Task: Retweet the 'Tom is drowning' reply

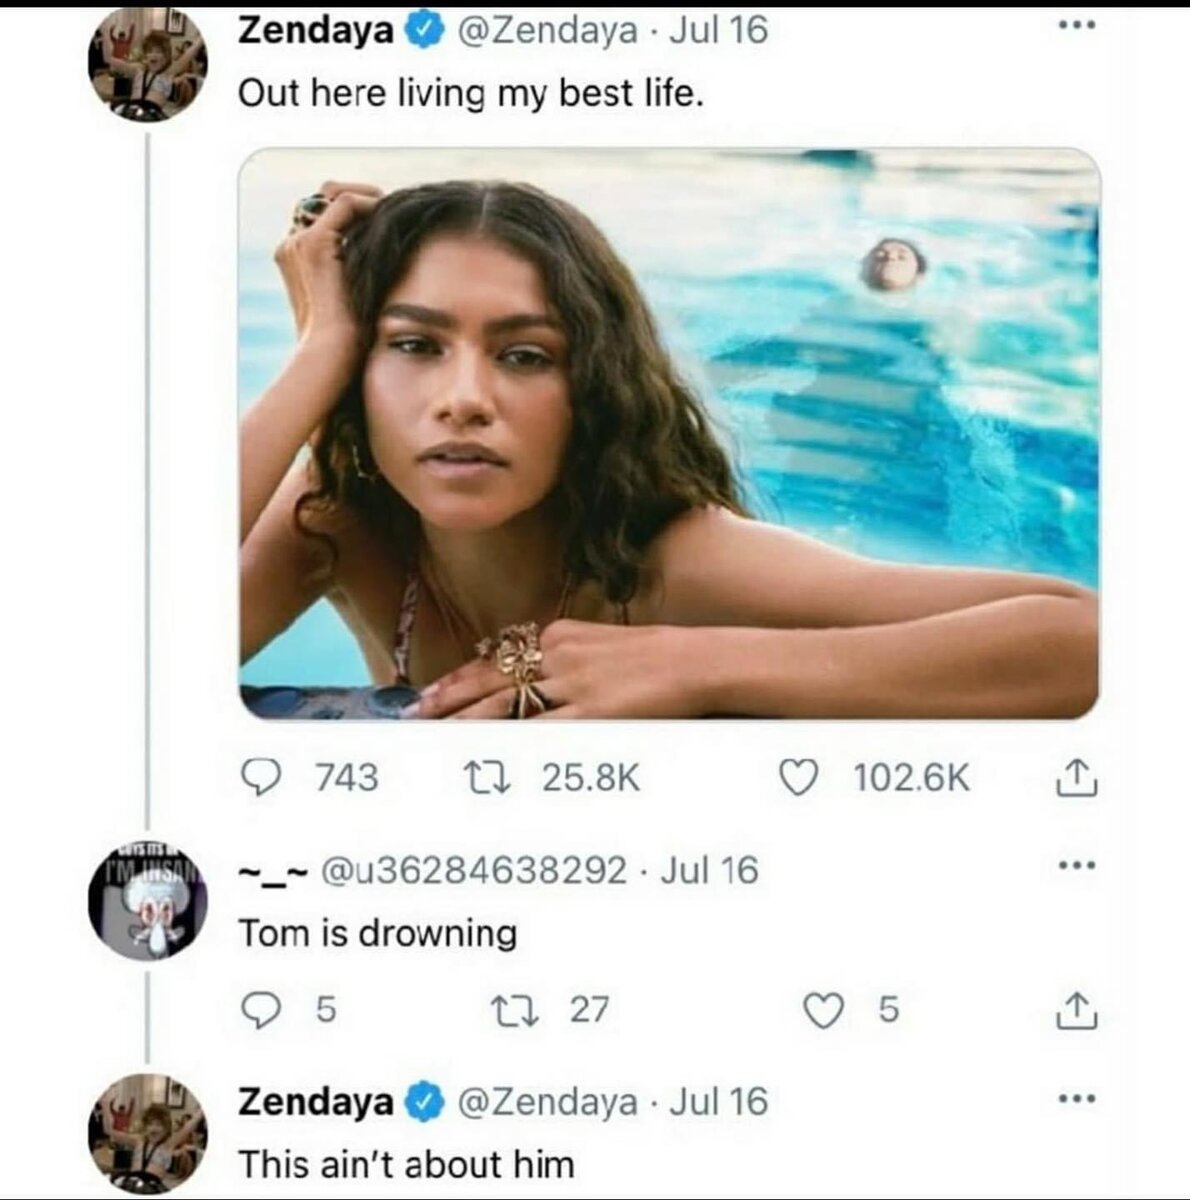Action: (514, 1010)
